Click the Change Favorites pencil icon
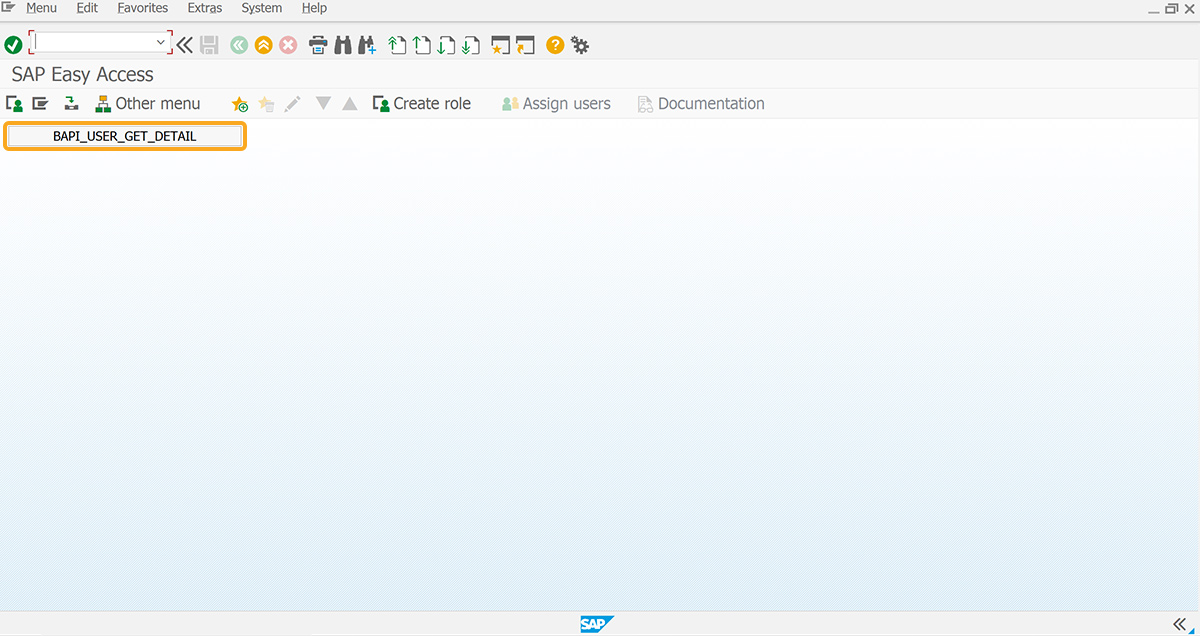1200x636 pixels. click(x=292, y=104)
